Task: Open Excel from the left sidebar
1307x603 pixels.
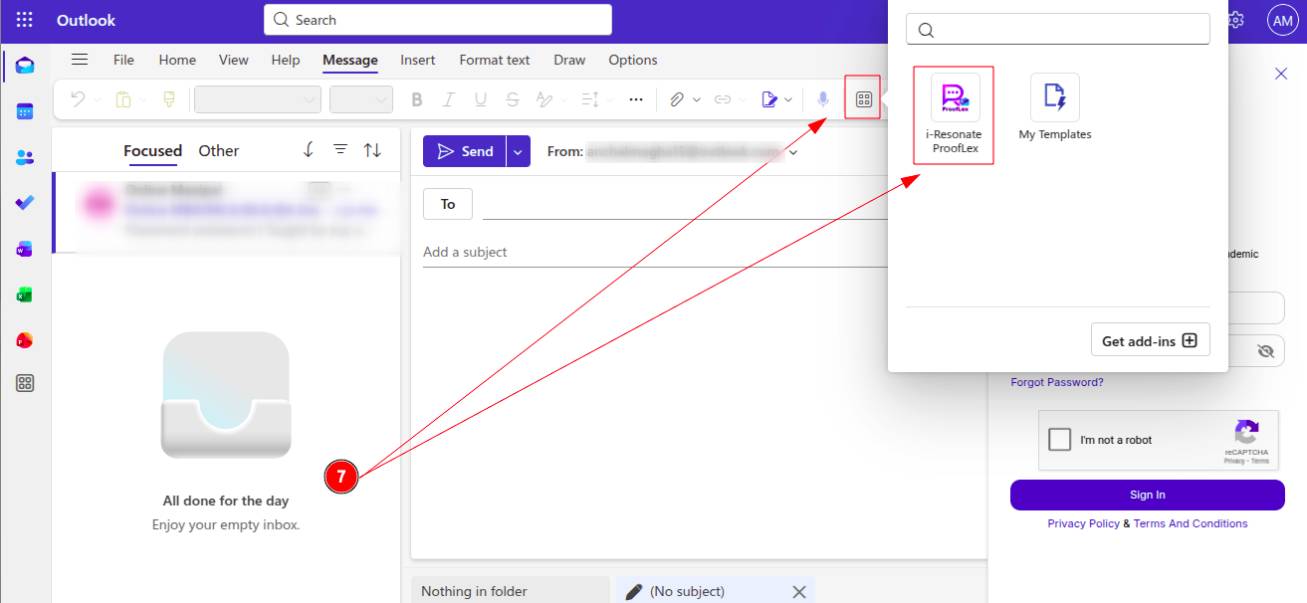Action: [25, 295]
